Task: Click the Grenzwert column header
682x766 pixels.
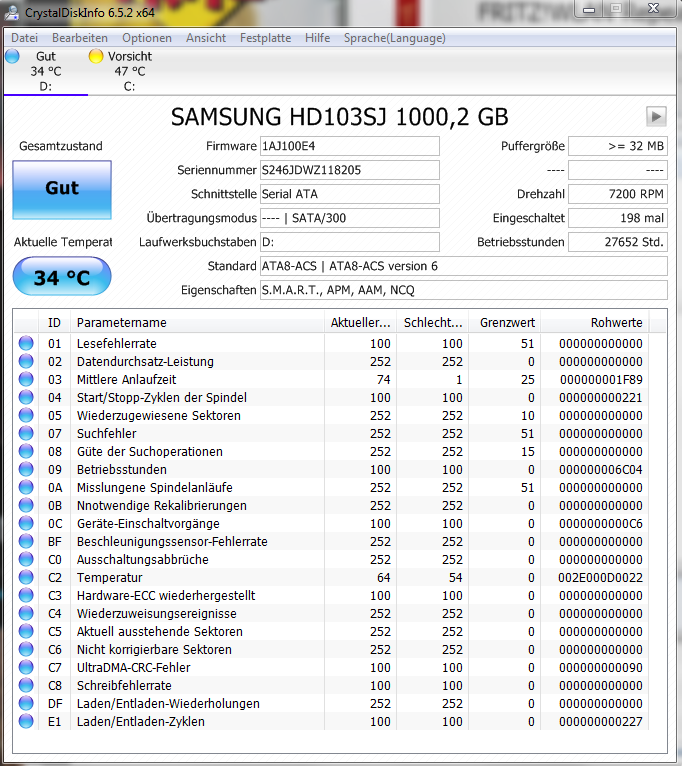Action: (505, 322)
